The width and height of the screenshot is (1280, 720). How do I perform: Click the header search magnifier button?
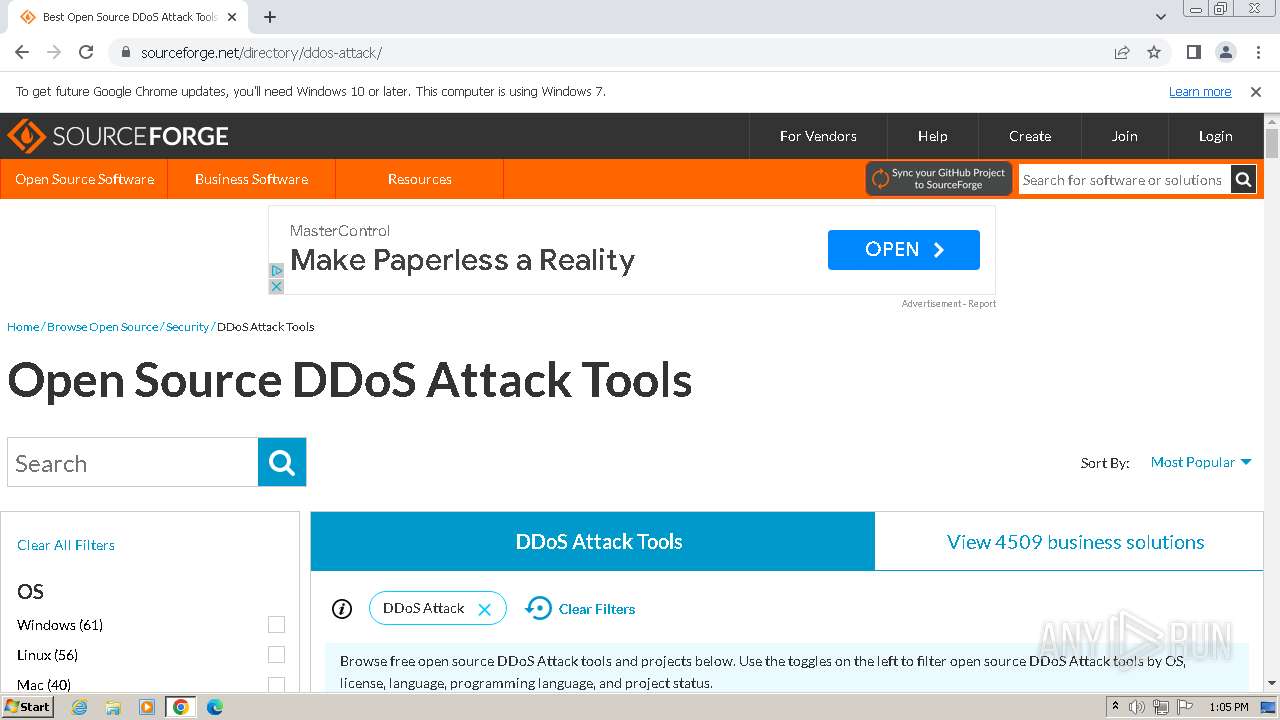click(x=1243, y=180)
